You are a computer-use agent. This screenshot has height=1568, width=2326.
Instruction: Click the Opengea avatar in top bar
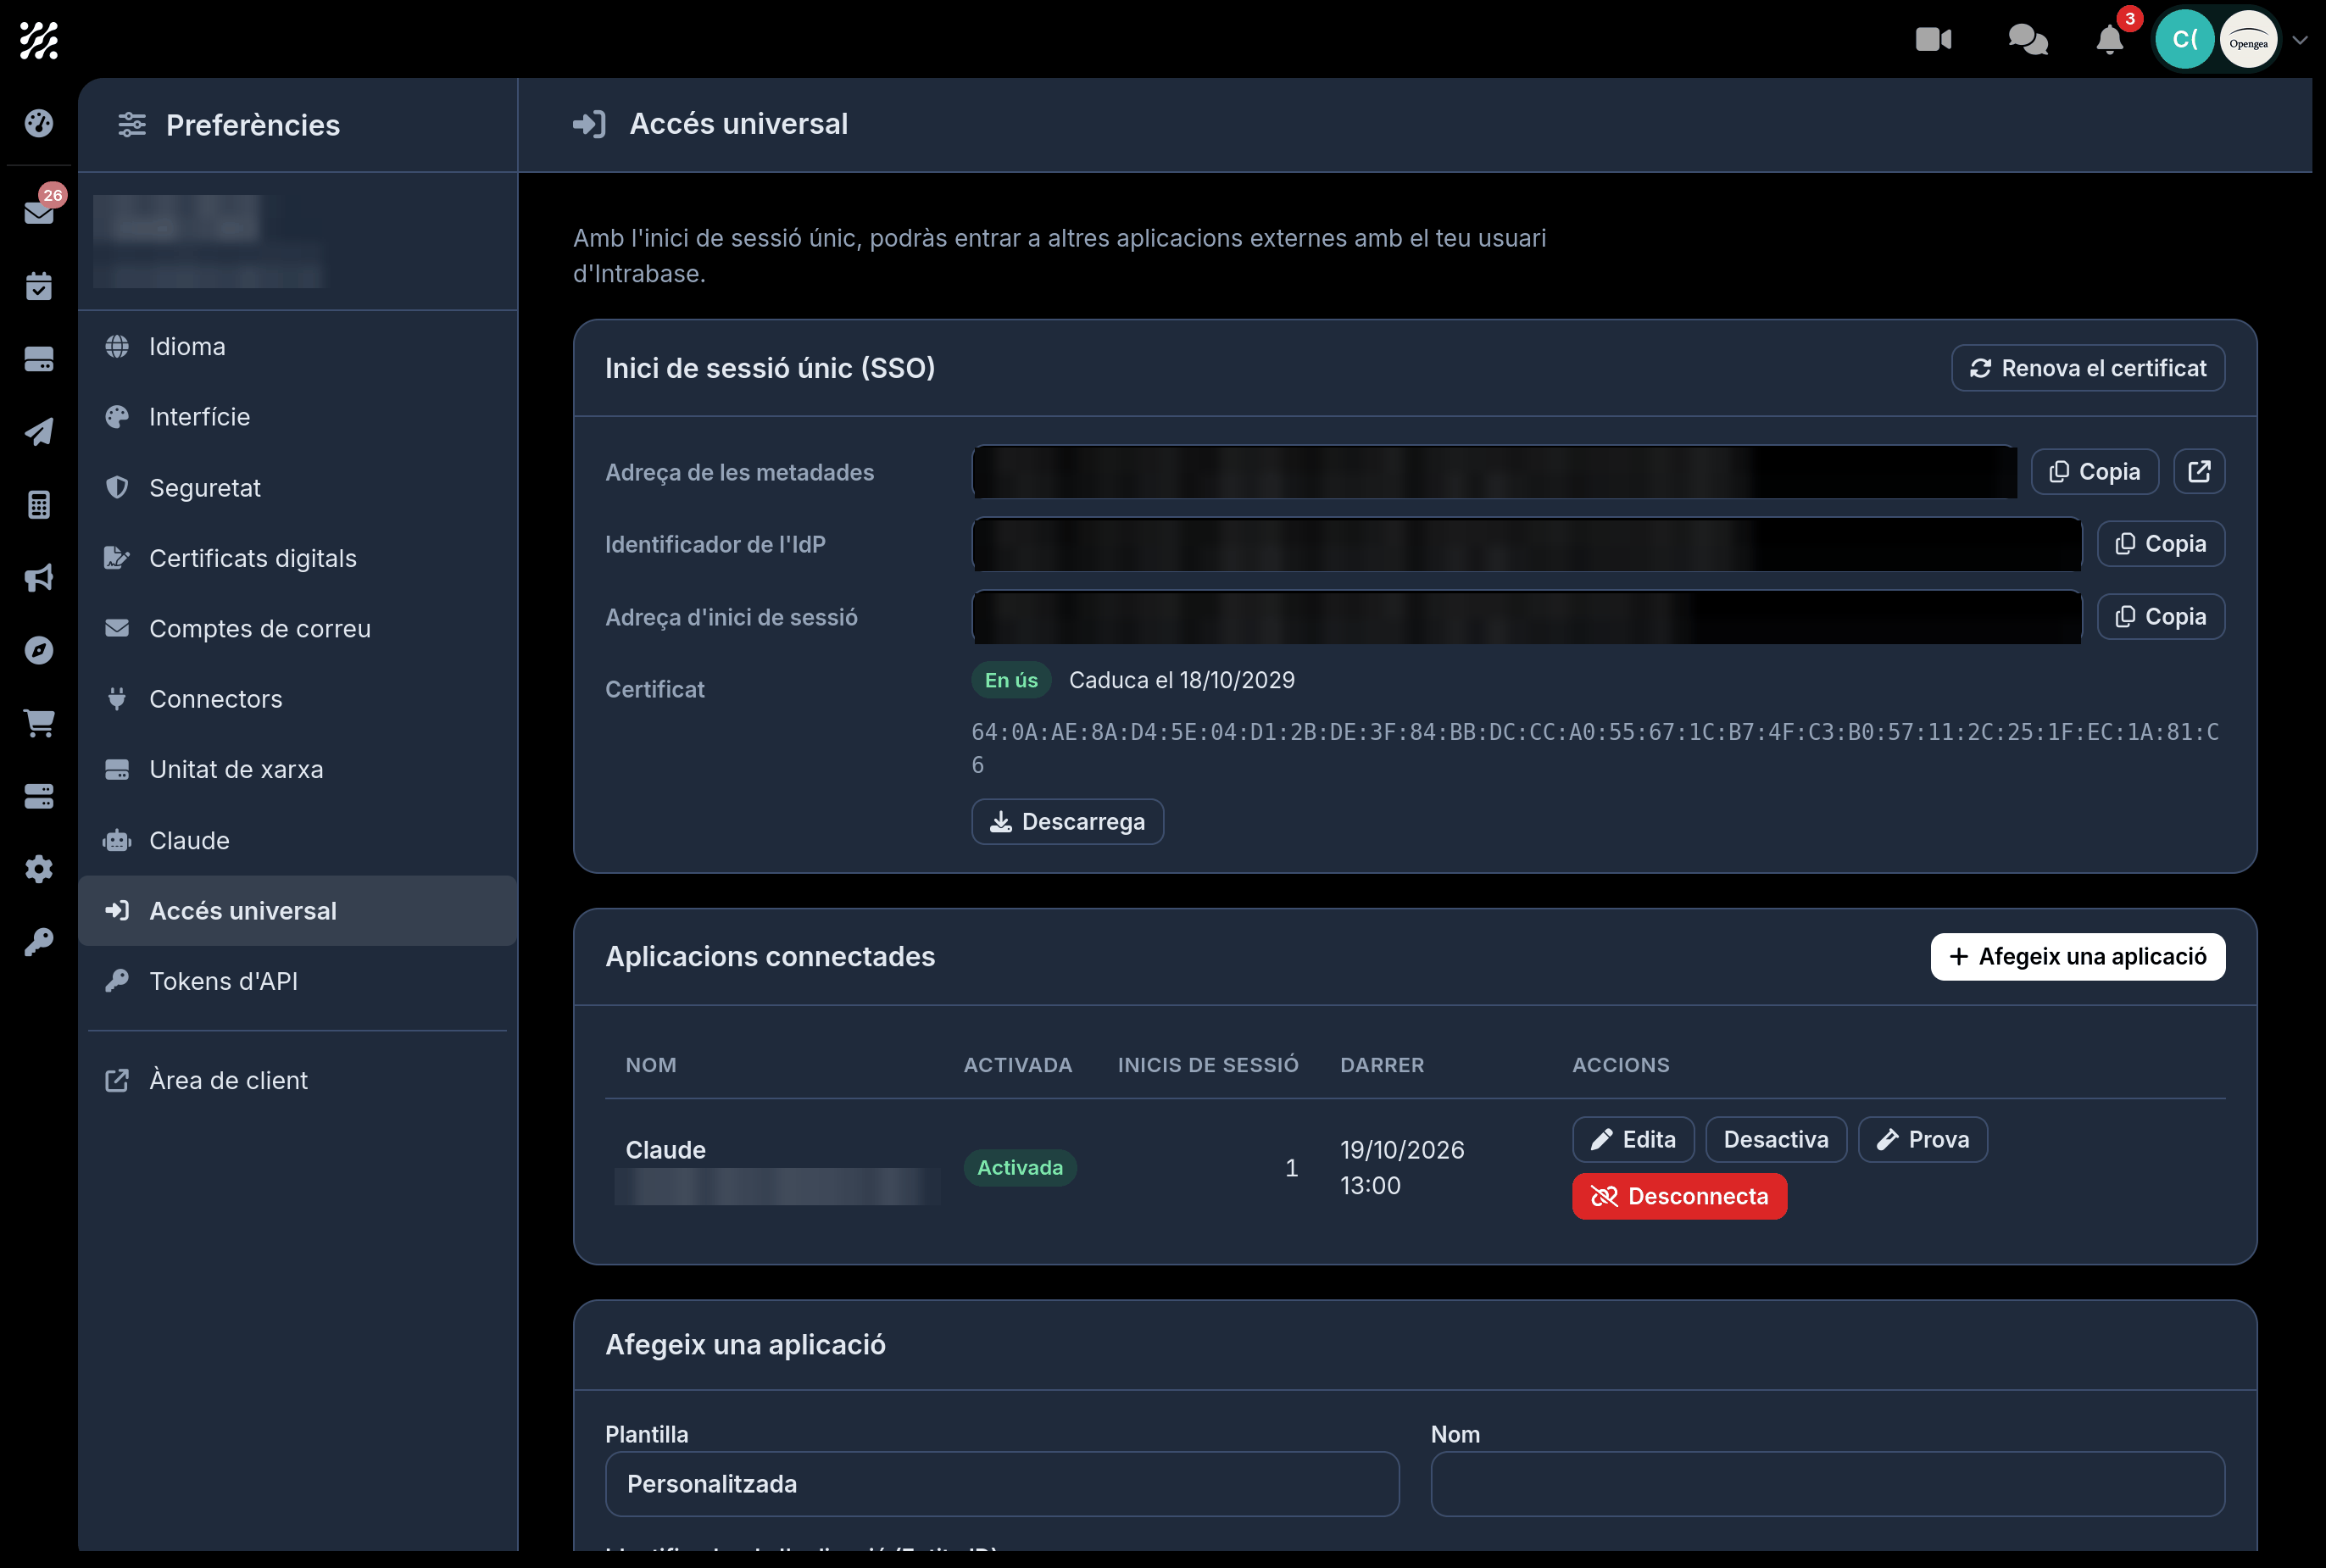[2247, 40]
